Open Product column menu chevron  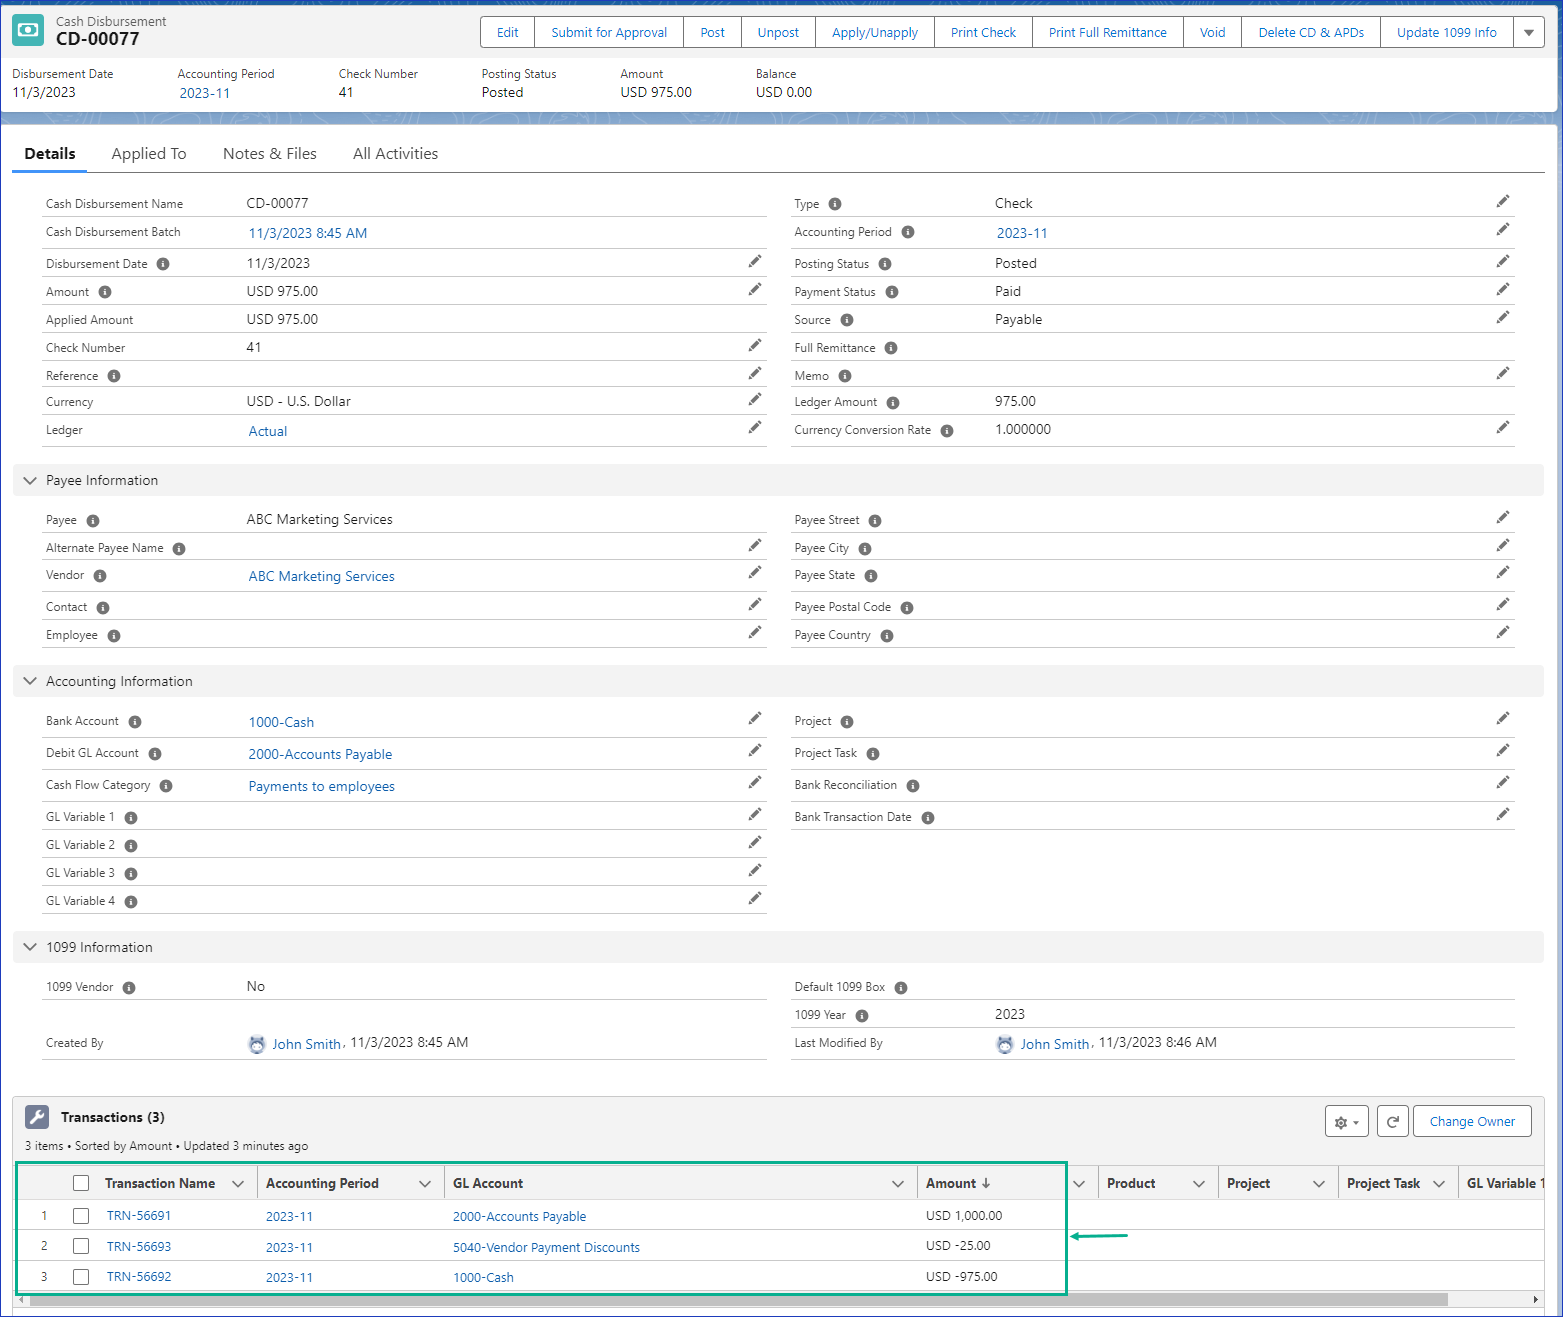tap(1199, 1183)
